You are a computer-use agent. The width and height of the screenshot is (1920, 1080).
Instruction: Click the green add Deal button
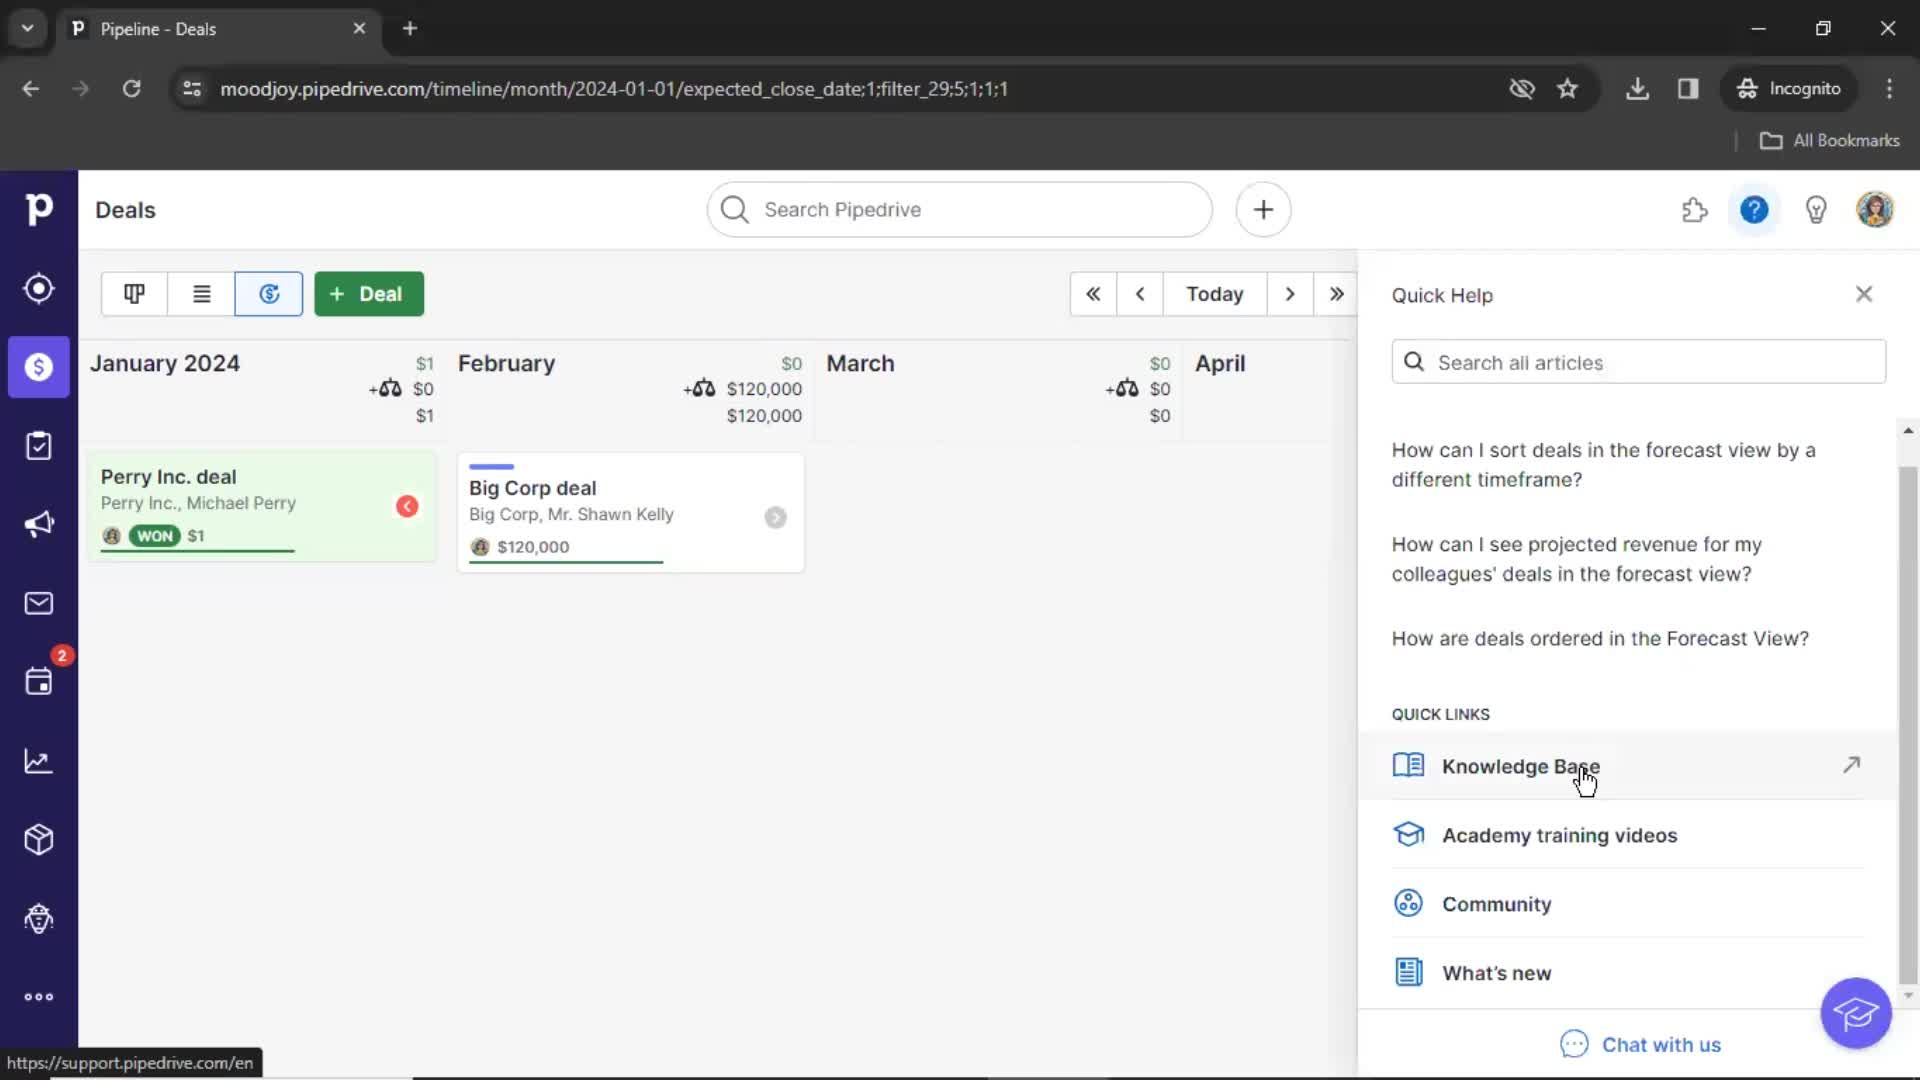coord(369,294)
